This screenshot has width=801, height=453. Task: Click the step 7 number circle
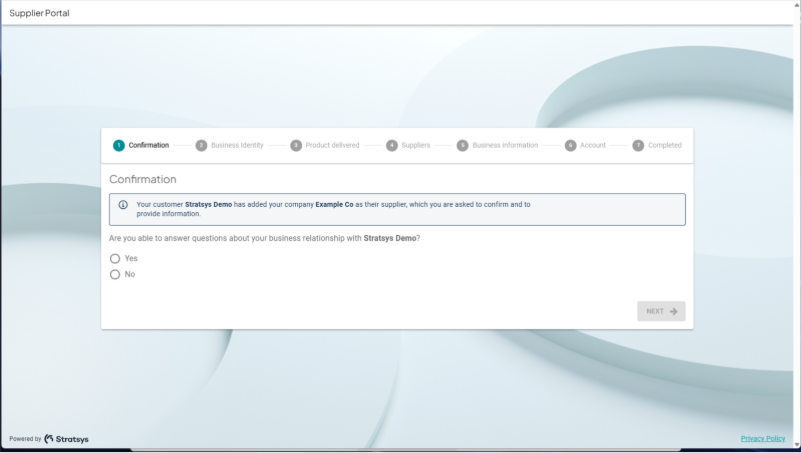[x=638, y=145]
